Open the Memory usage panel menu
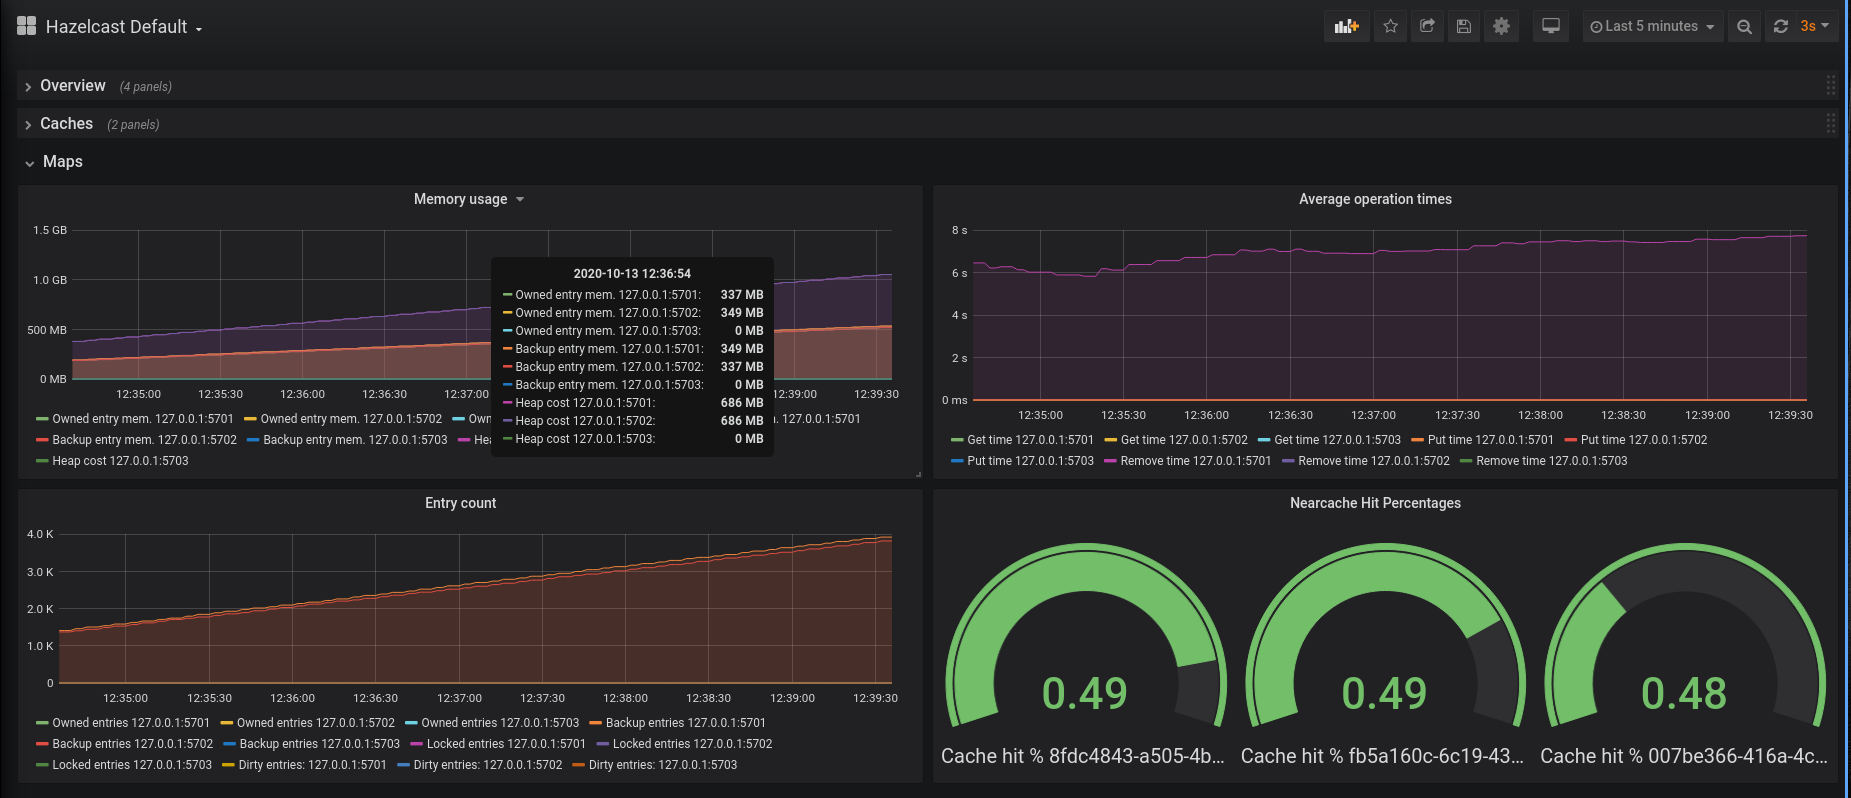1851x798 pixels. (469, 199)
